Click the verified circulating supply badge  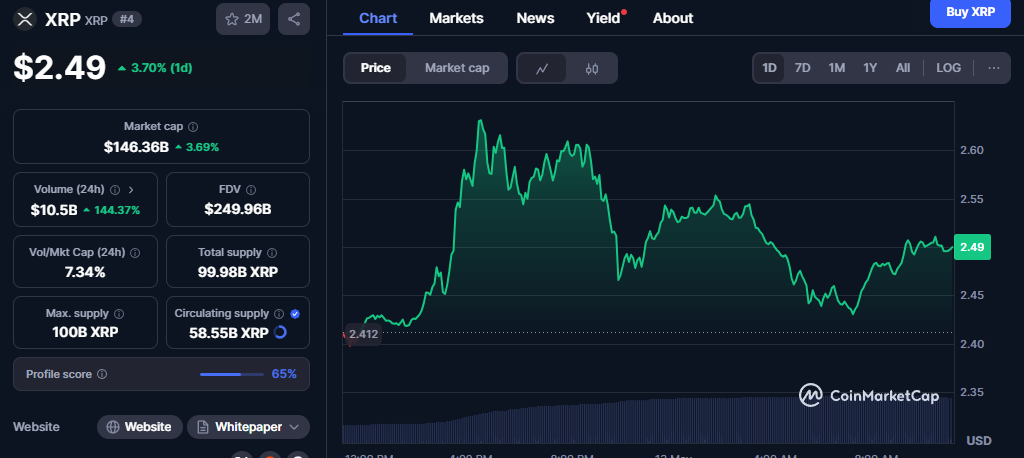coord(295,314)
